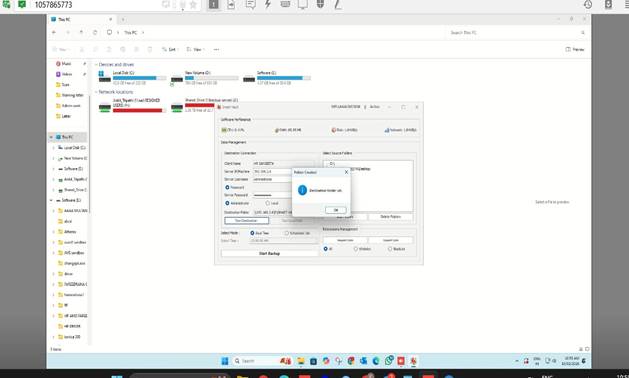This screenshot has height=378, width=629.
Task: Toggle the Preview pane button
Action: 574,49
